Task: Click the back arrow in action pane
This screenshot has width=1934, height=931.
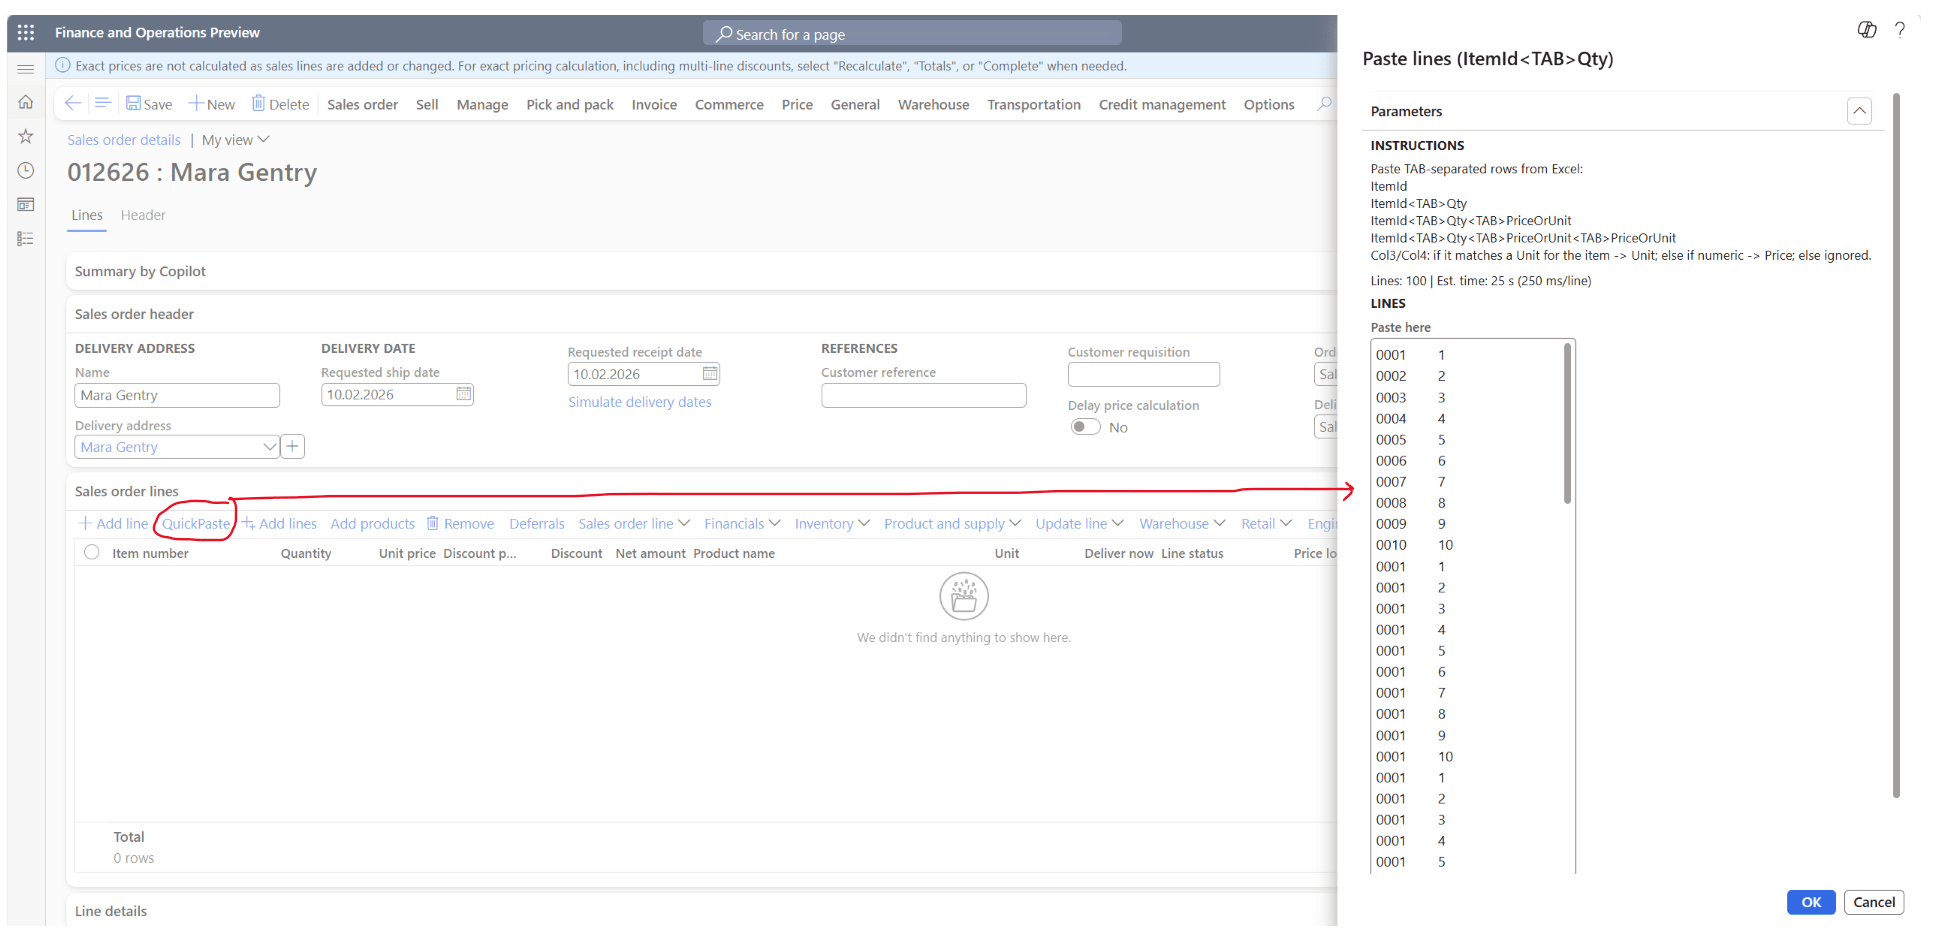Action: click(72, 103)
